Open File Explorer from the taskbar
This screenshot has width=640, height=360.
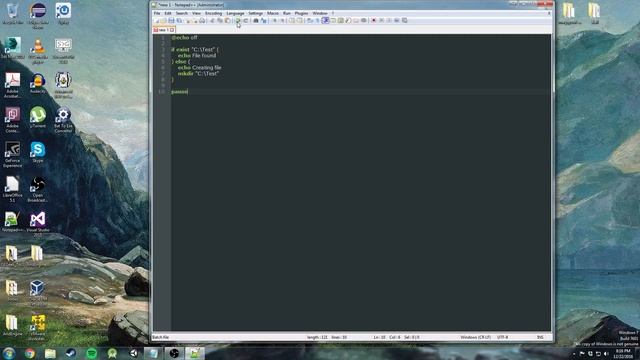point(50,353)
